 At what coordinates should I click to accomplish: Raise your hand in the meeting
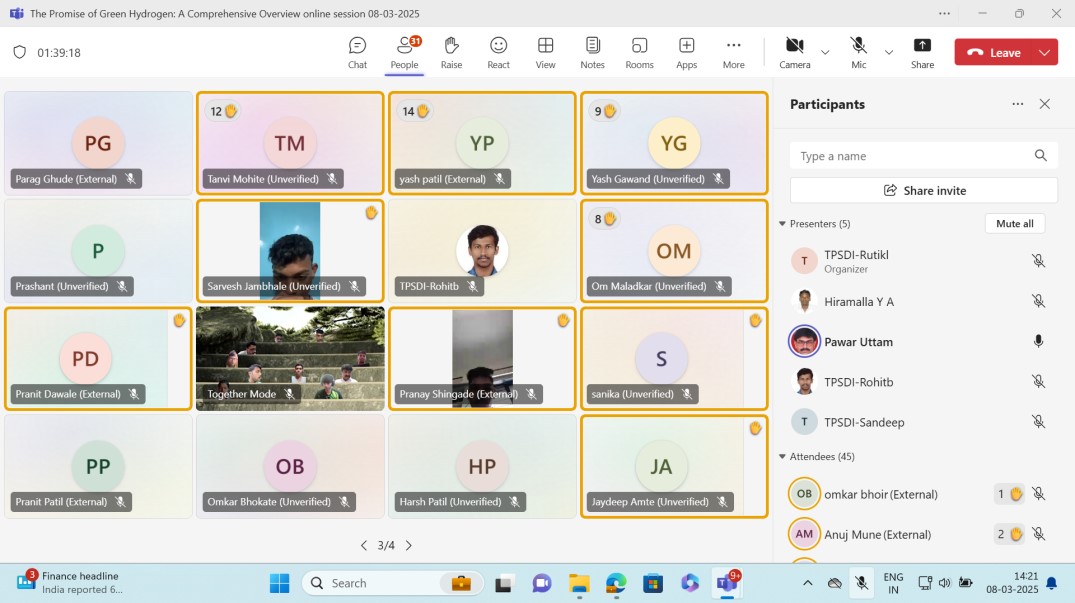point(451,52)
